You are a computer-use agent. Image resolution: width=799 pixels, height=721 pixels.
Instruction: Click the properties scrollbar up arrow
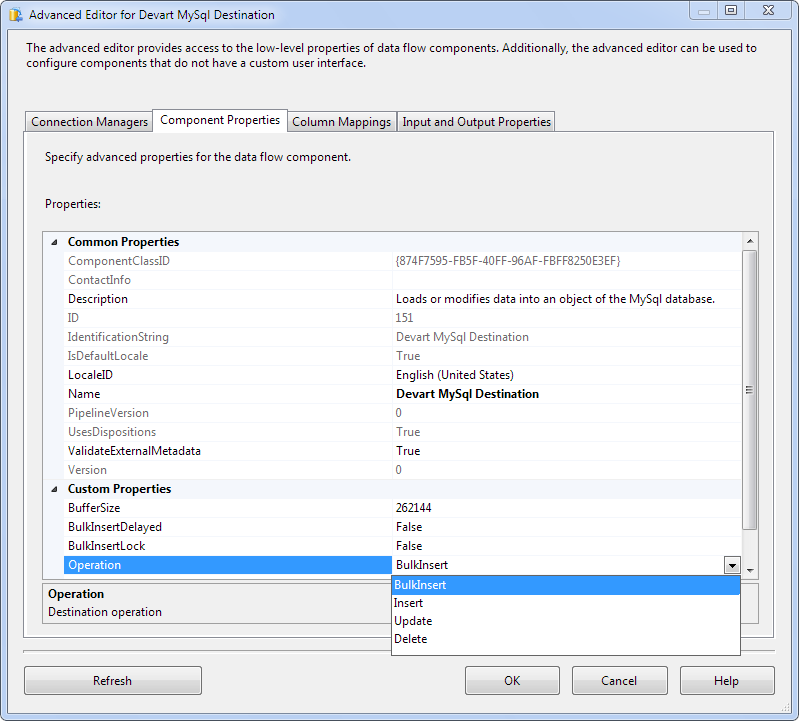[x=750, y=241]
